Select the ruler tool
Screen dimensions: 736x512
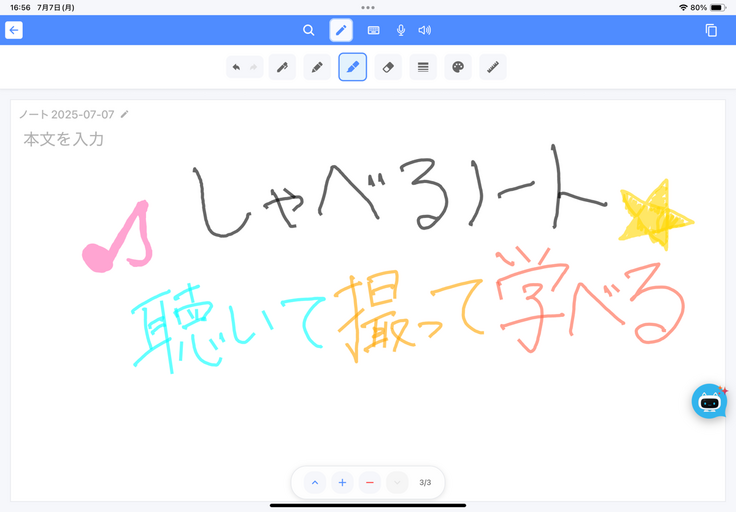(x=492, y=67)
